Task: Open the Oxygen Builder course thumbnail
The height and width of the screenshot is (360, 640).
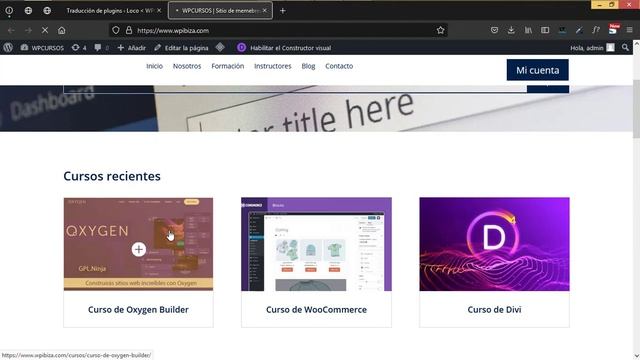Action: 138,244
